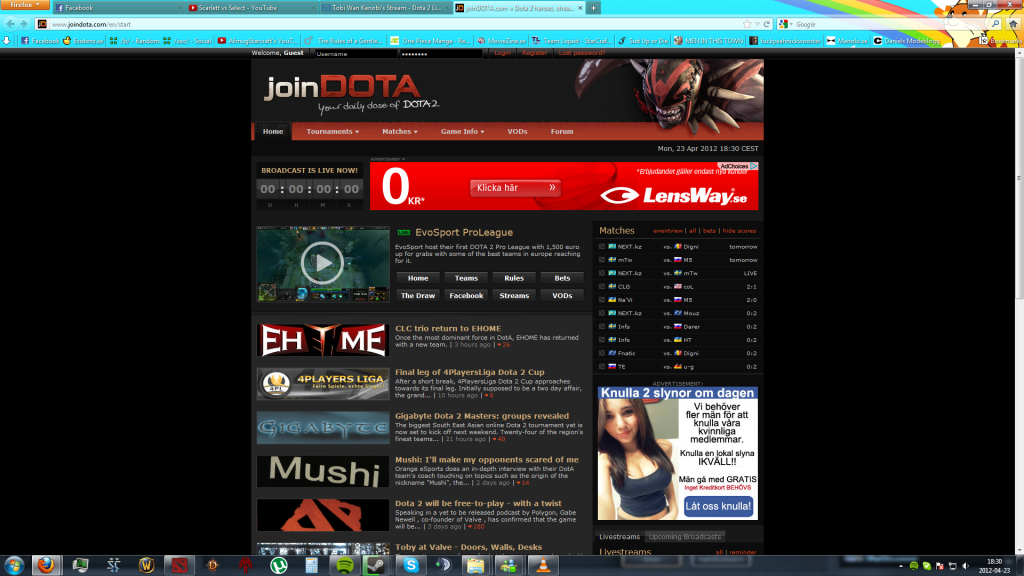The height and width of the screenshot is (576, 1024).
Task: Read CLC trio return to EHOME article
Action: [448, 328]
